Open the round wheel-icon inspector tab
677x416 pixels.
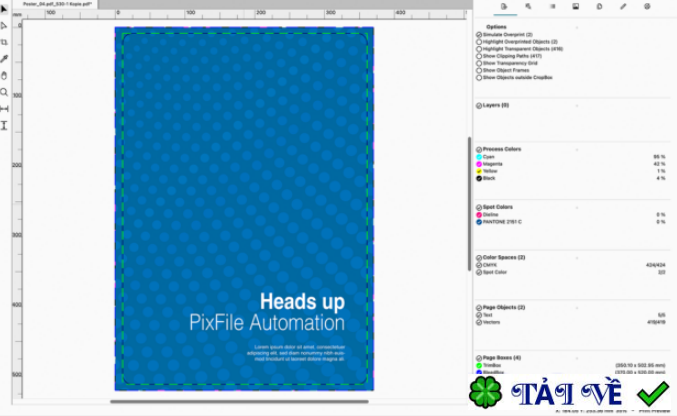pyautogui.click(x=647, y=6)
